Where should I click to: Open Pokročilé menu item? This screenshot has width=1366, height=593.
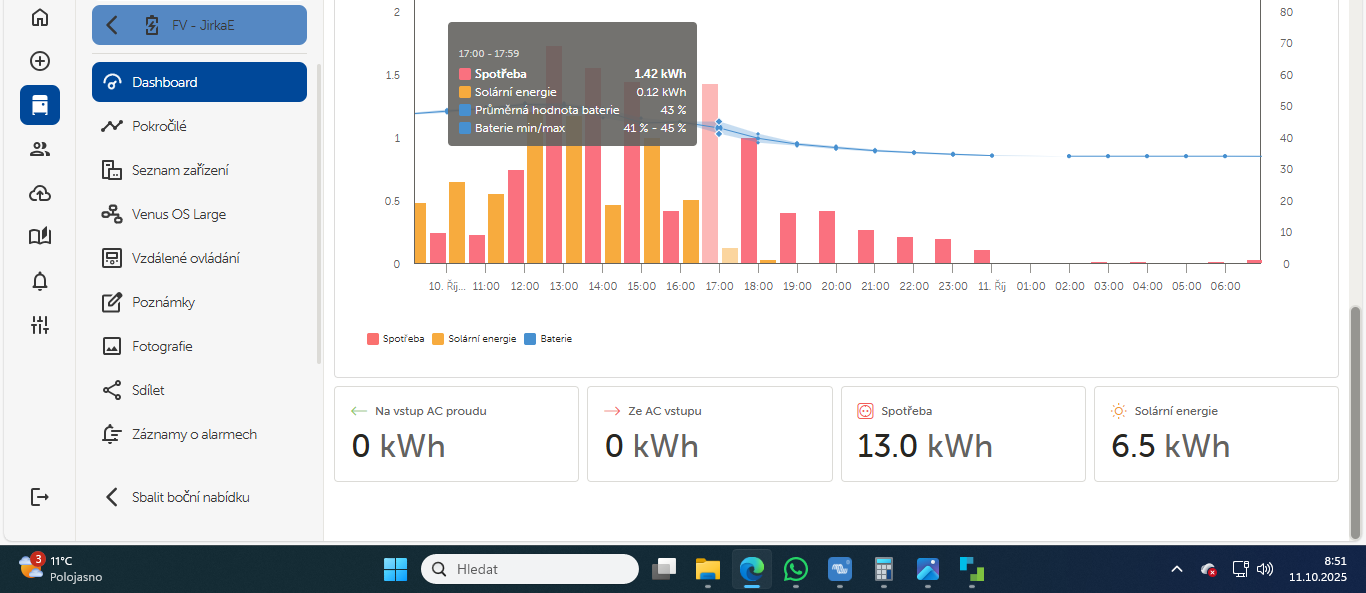[x=159, y=126]
